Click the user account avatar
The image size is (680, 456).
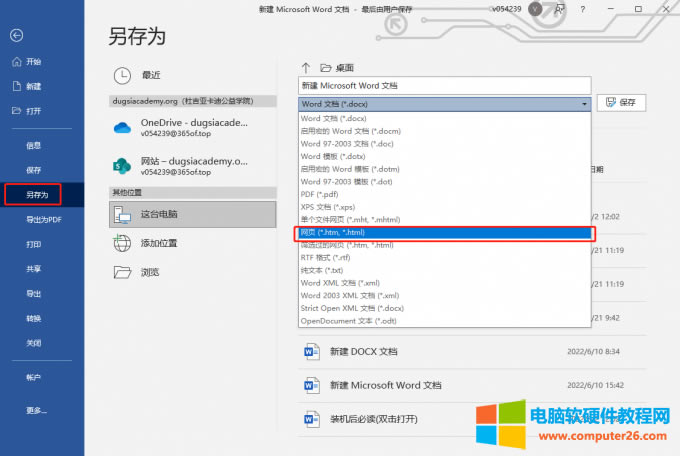pos(535,9)
